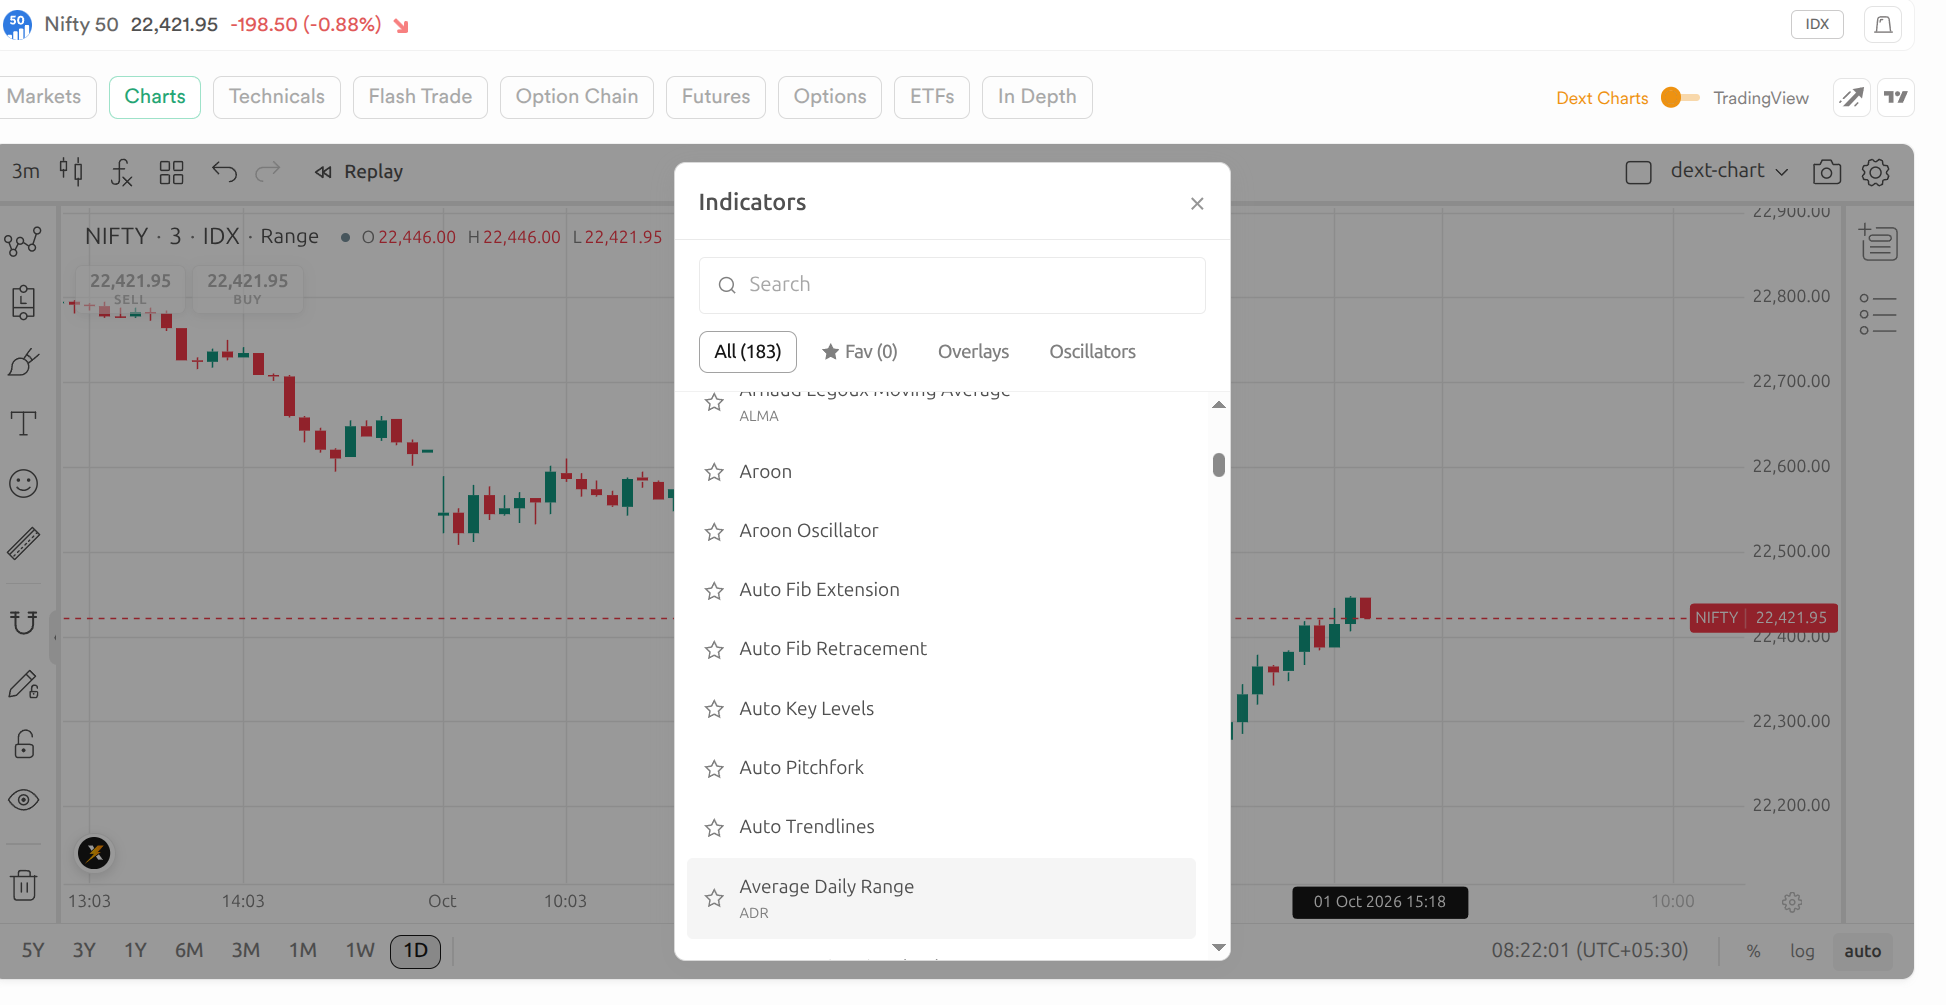
Task: Open the TradingView logo button
Action: tap(1896, 97)
